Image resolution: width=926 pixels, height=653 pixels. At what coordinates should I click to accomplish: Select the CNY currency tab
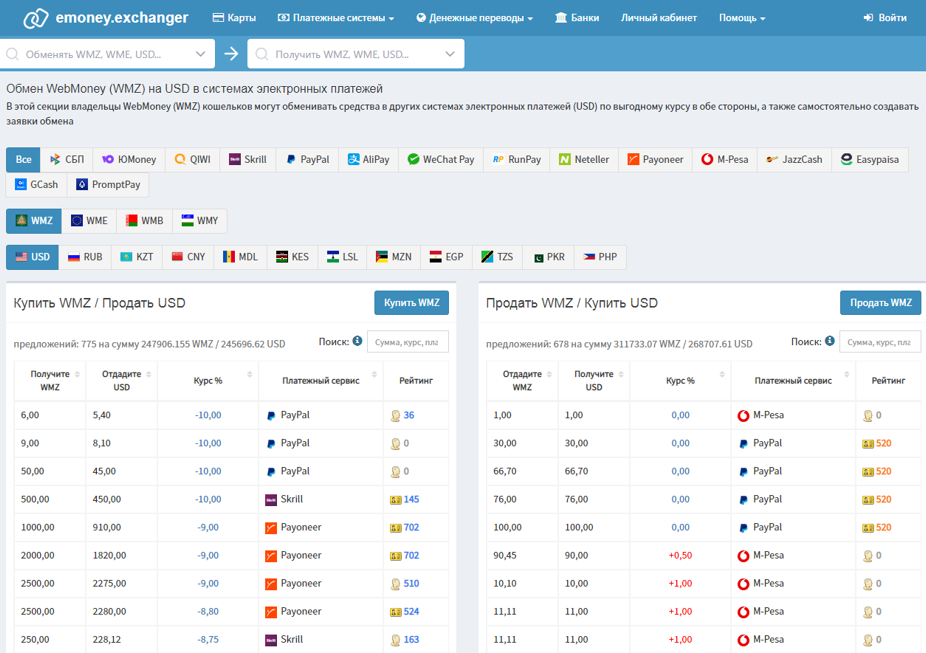[188, 257]
